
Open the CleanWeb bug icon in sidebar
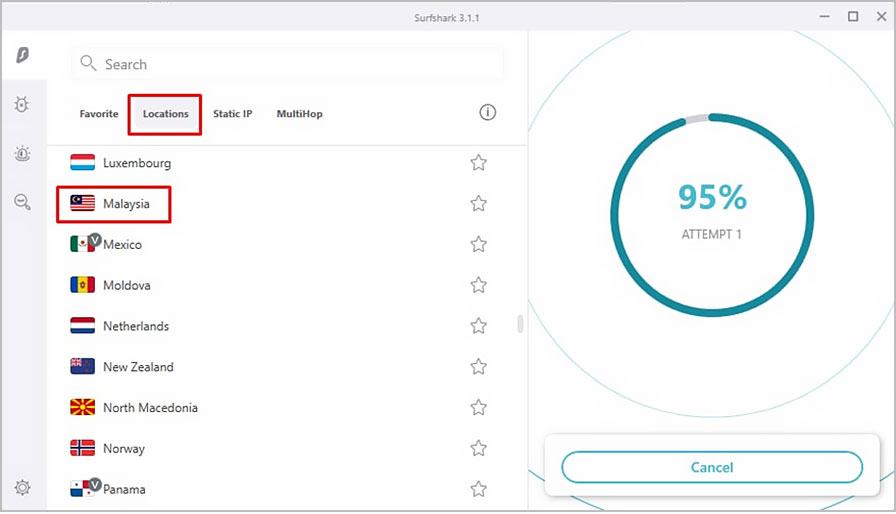tap(22, 104)
